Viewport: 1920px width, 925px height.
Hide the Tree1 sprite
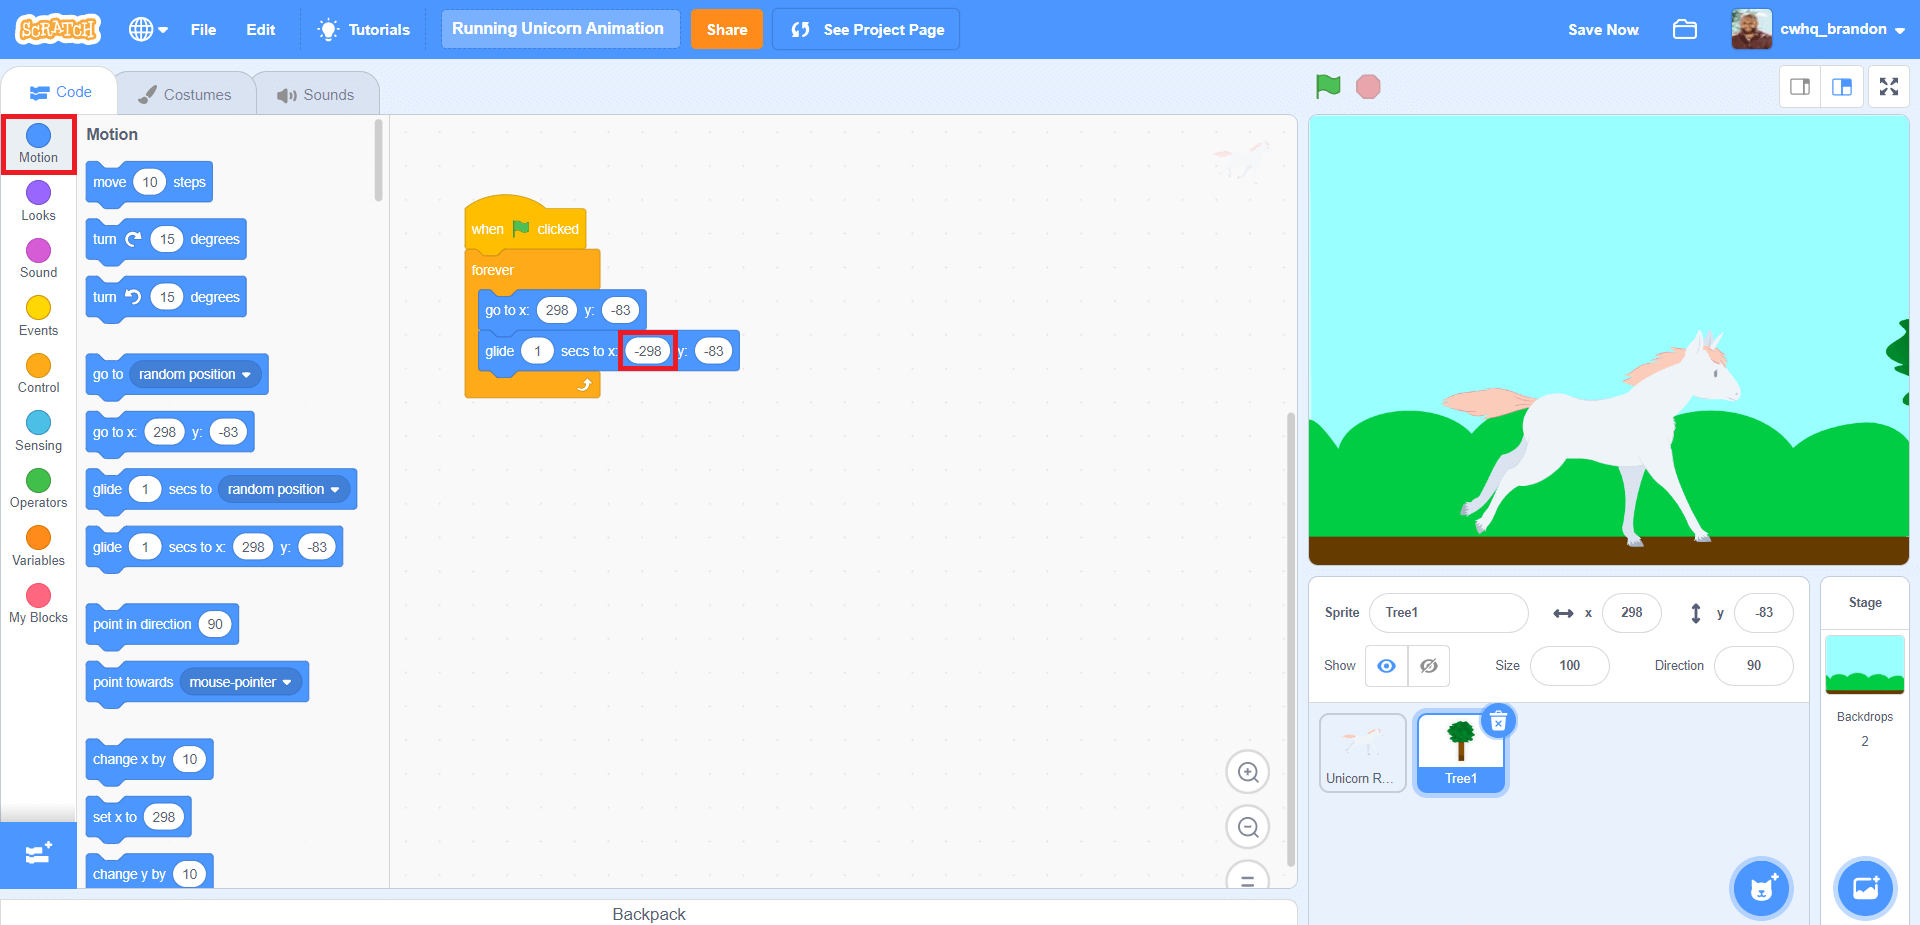coord(1428,666)
